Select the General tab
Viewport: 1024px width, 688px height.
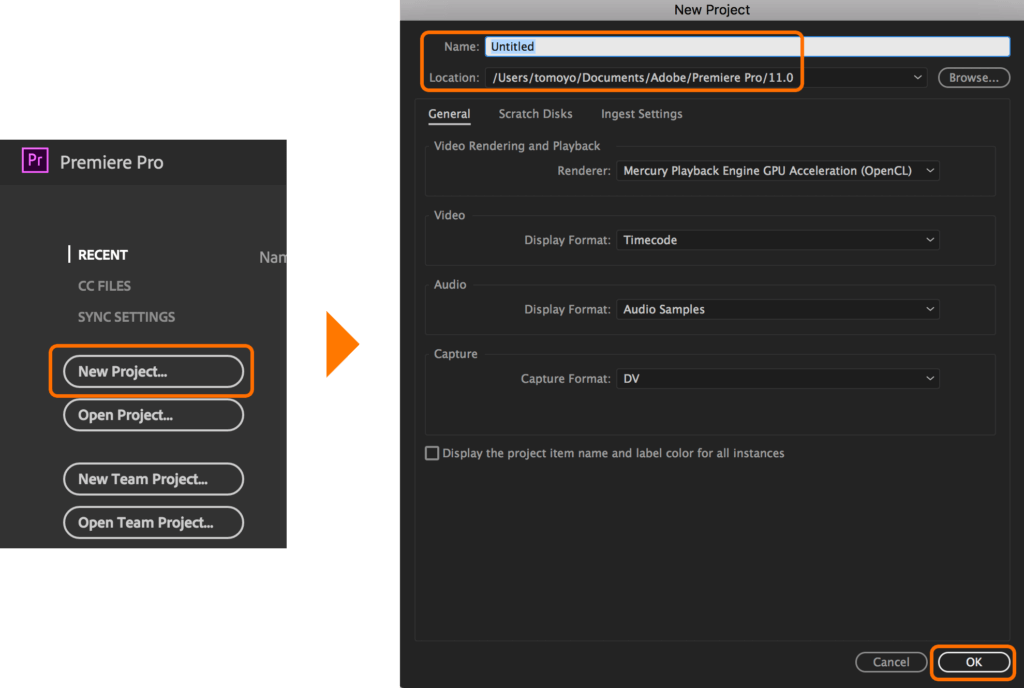(449, 114)
